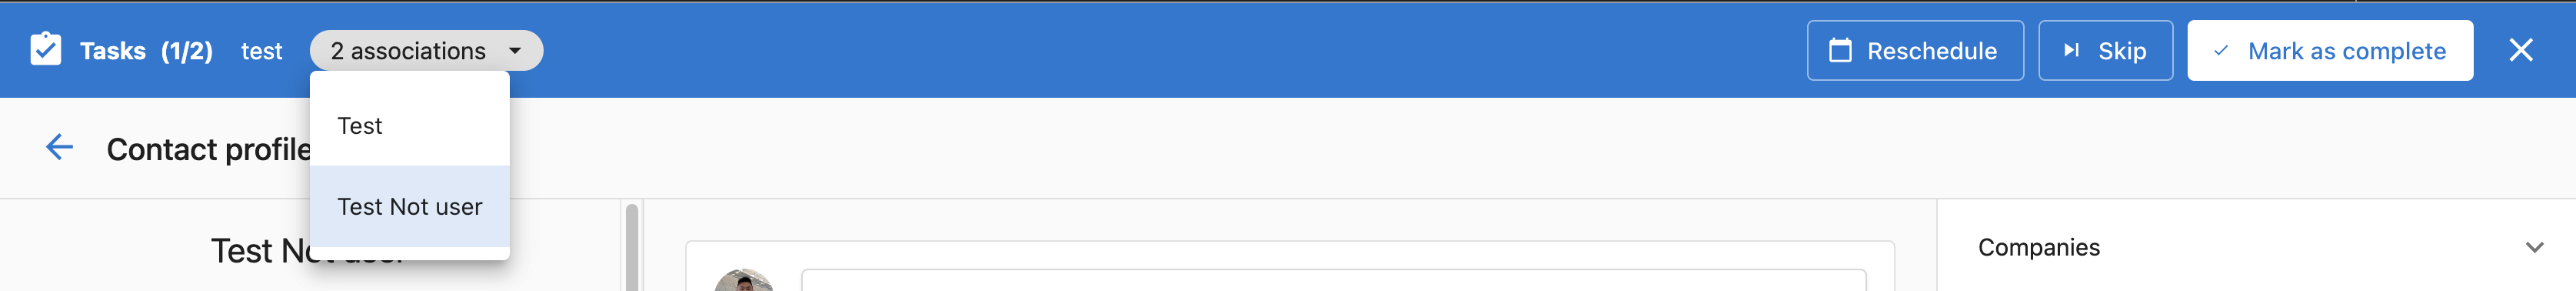The image size is (2576, 291).
Task: Click the Reschedule button
Action: click(x=1915, y=50)
